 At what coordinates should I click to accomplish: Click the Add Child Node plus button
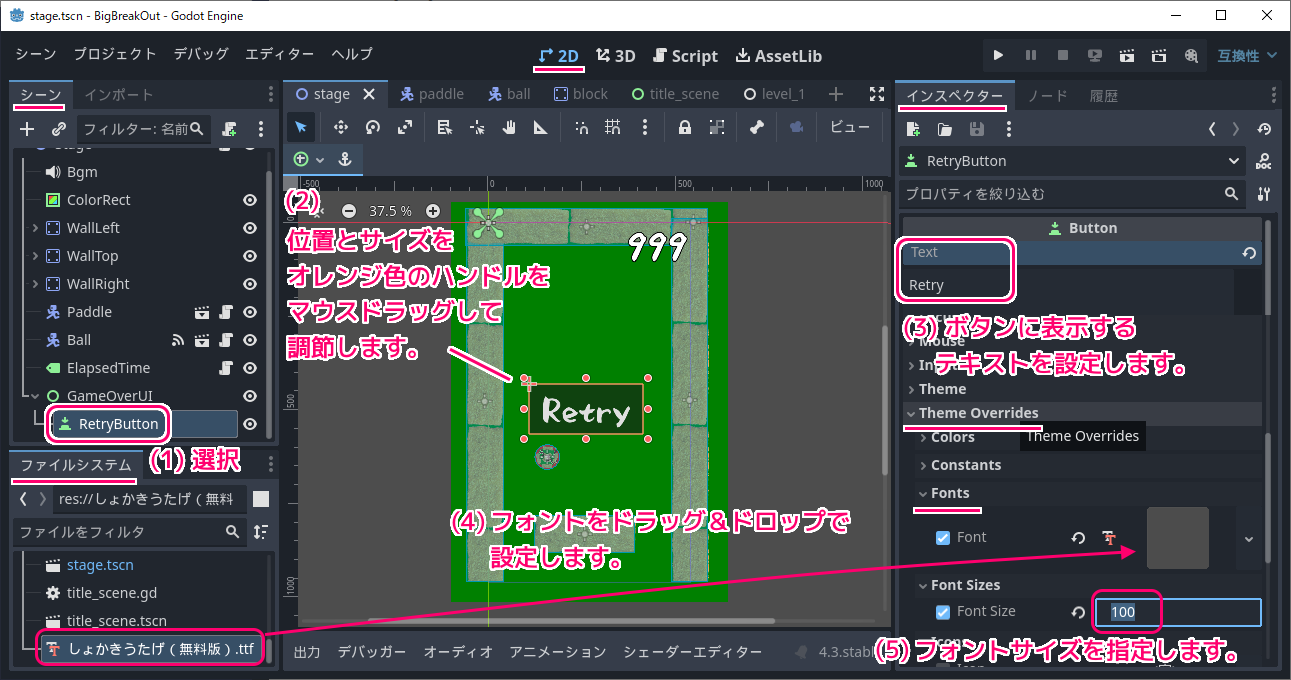point(27,128)
